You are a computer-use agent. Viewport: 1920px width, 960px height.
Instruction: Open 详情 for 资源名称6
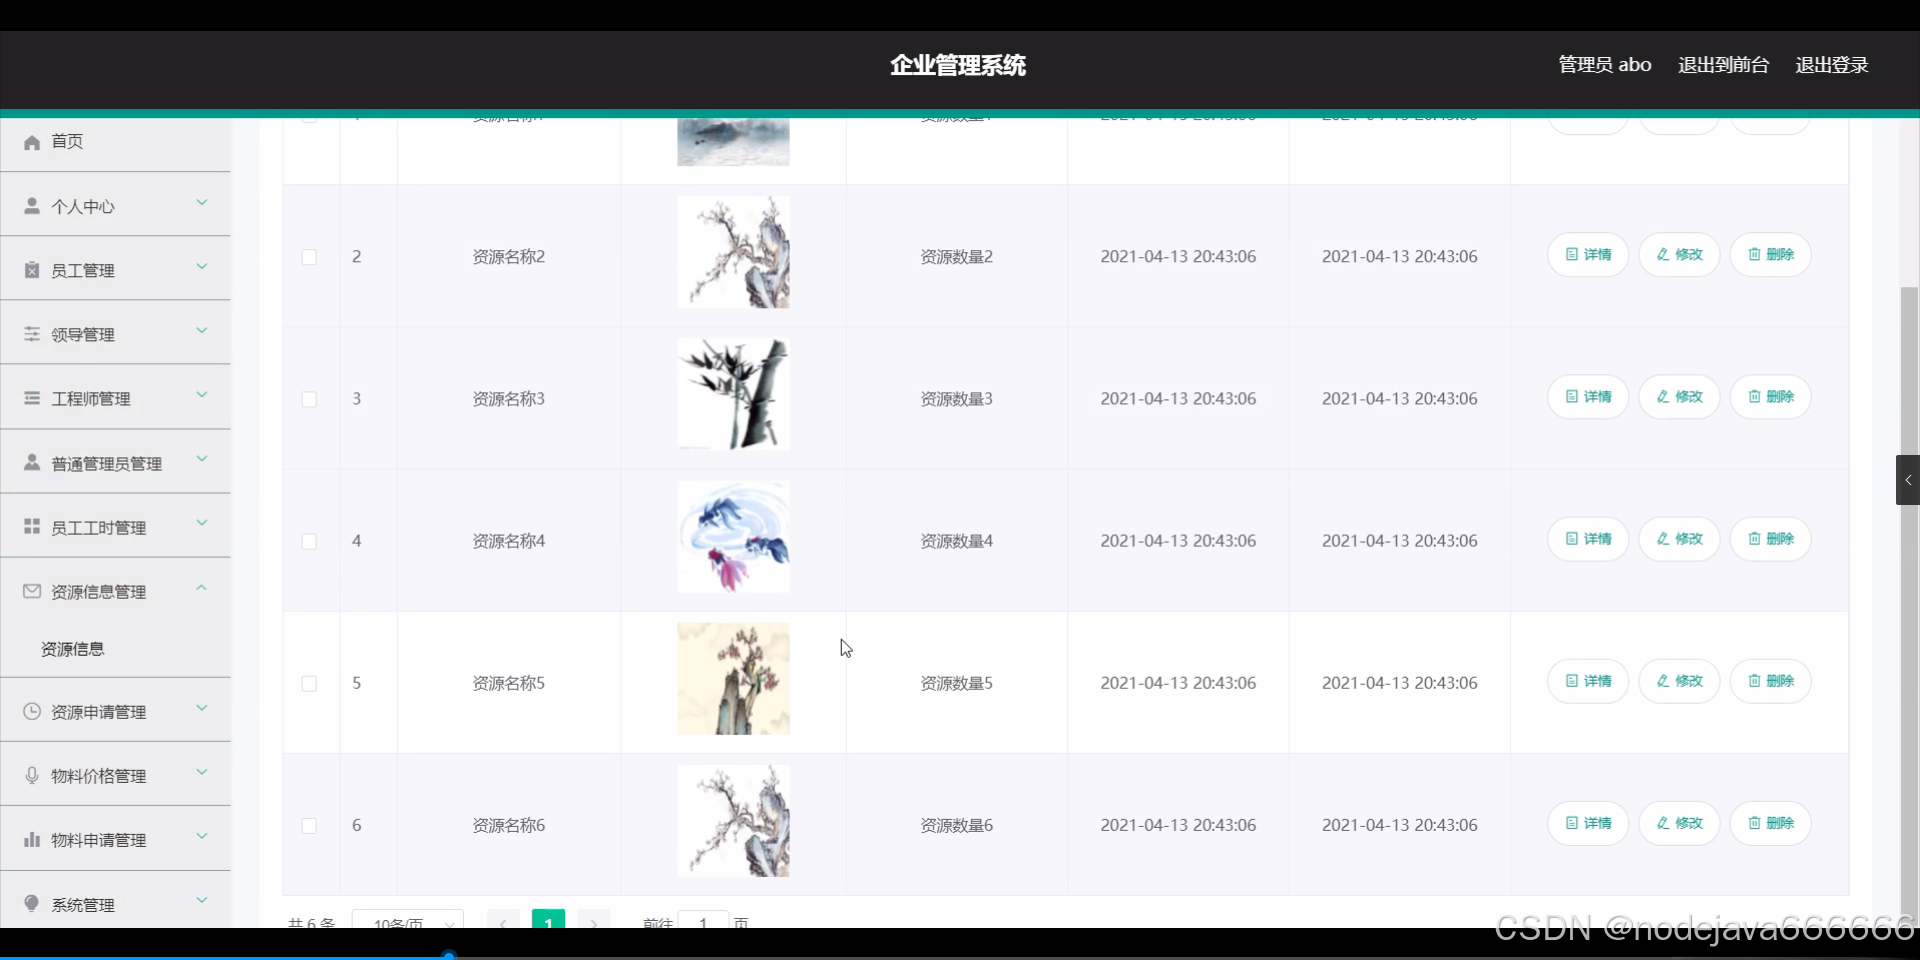pos(1588,823)
